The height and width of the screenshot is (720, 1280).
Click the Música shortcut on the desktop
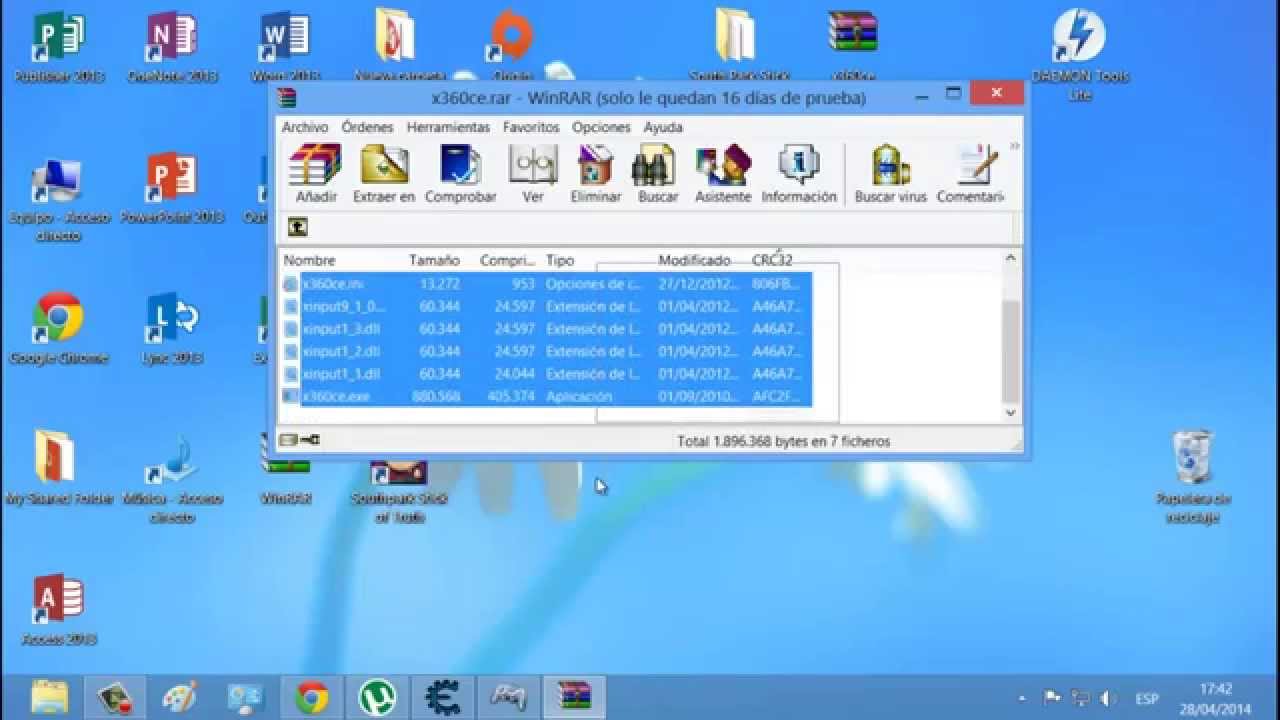(x=171, y=478)
